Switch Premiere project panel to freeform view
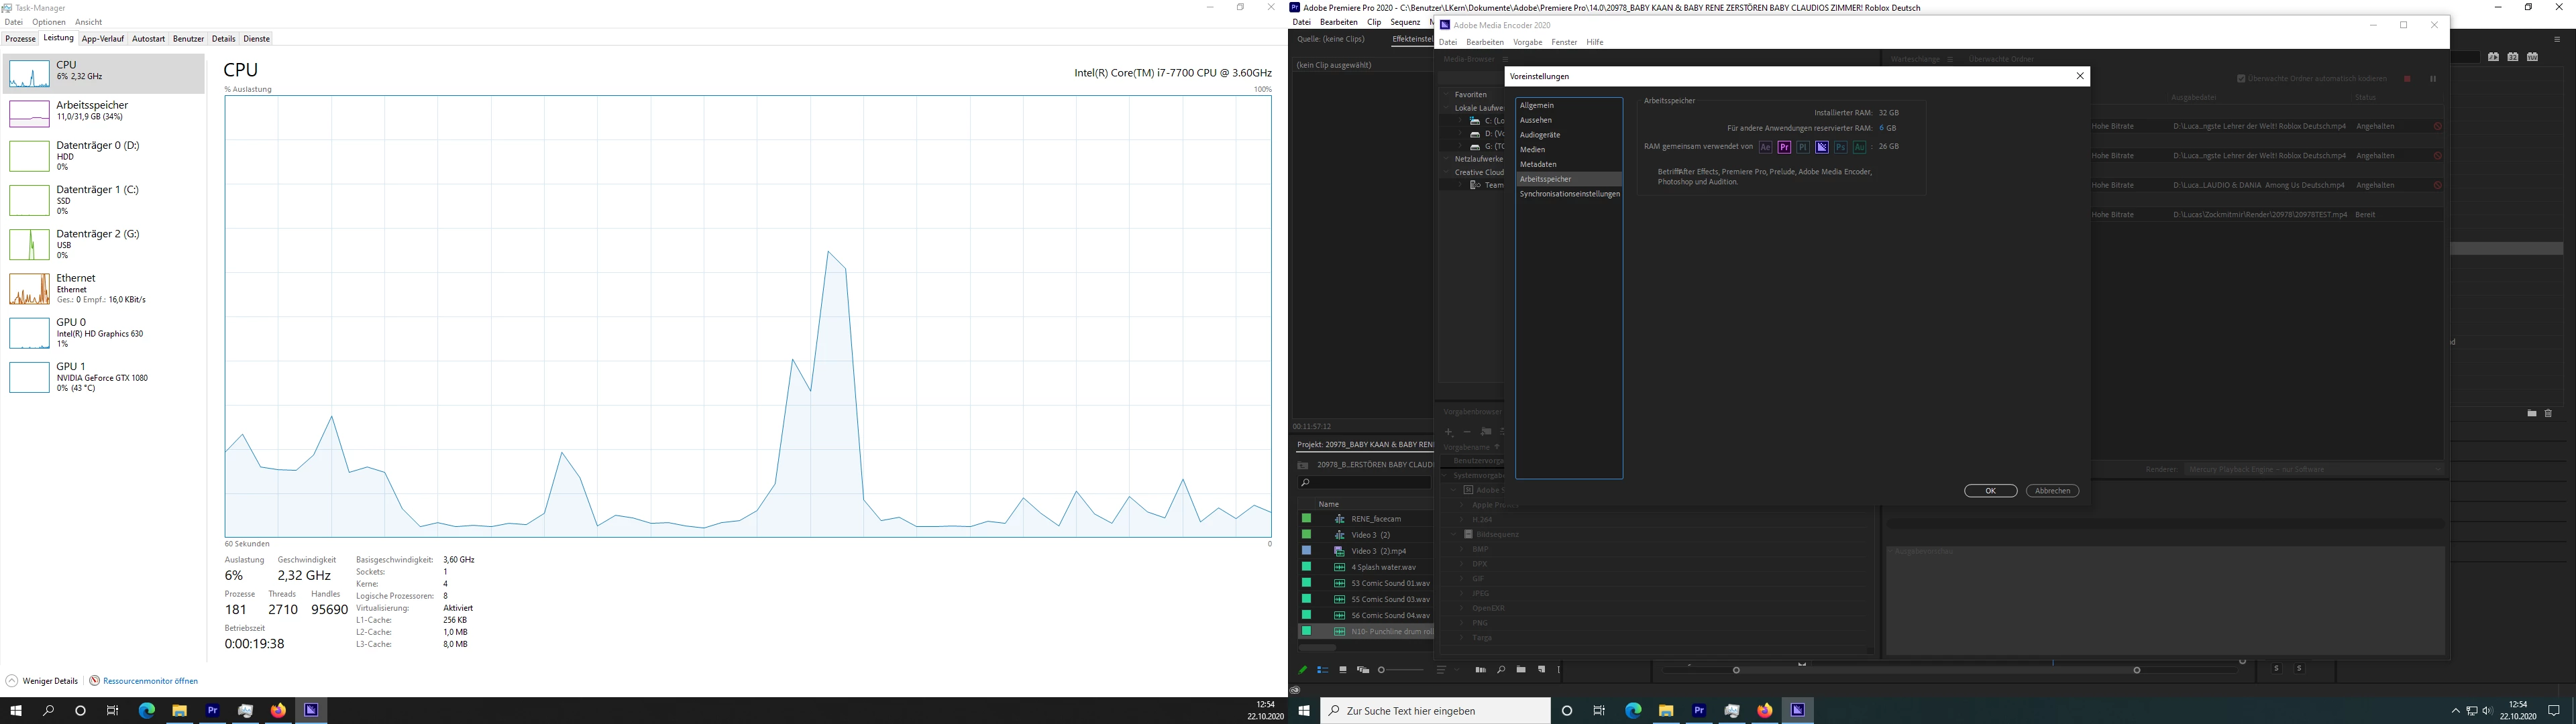The height and width of the screenshot is (724, 2576). coord(1363,670)
